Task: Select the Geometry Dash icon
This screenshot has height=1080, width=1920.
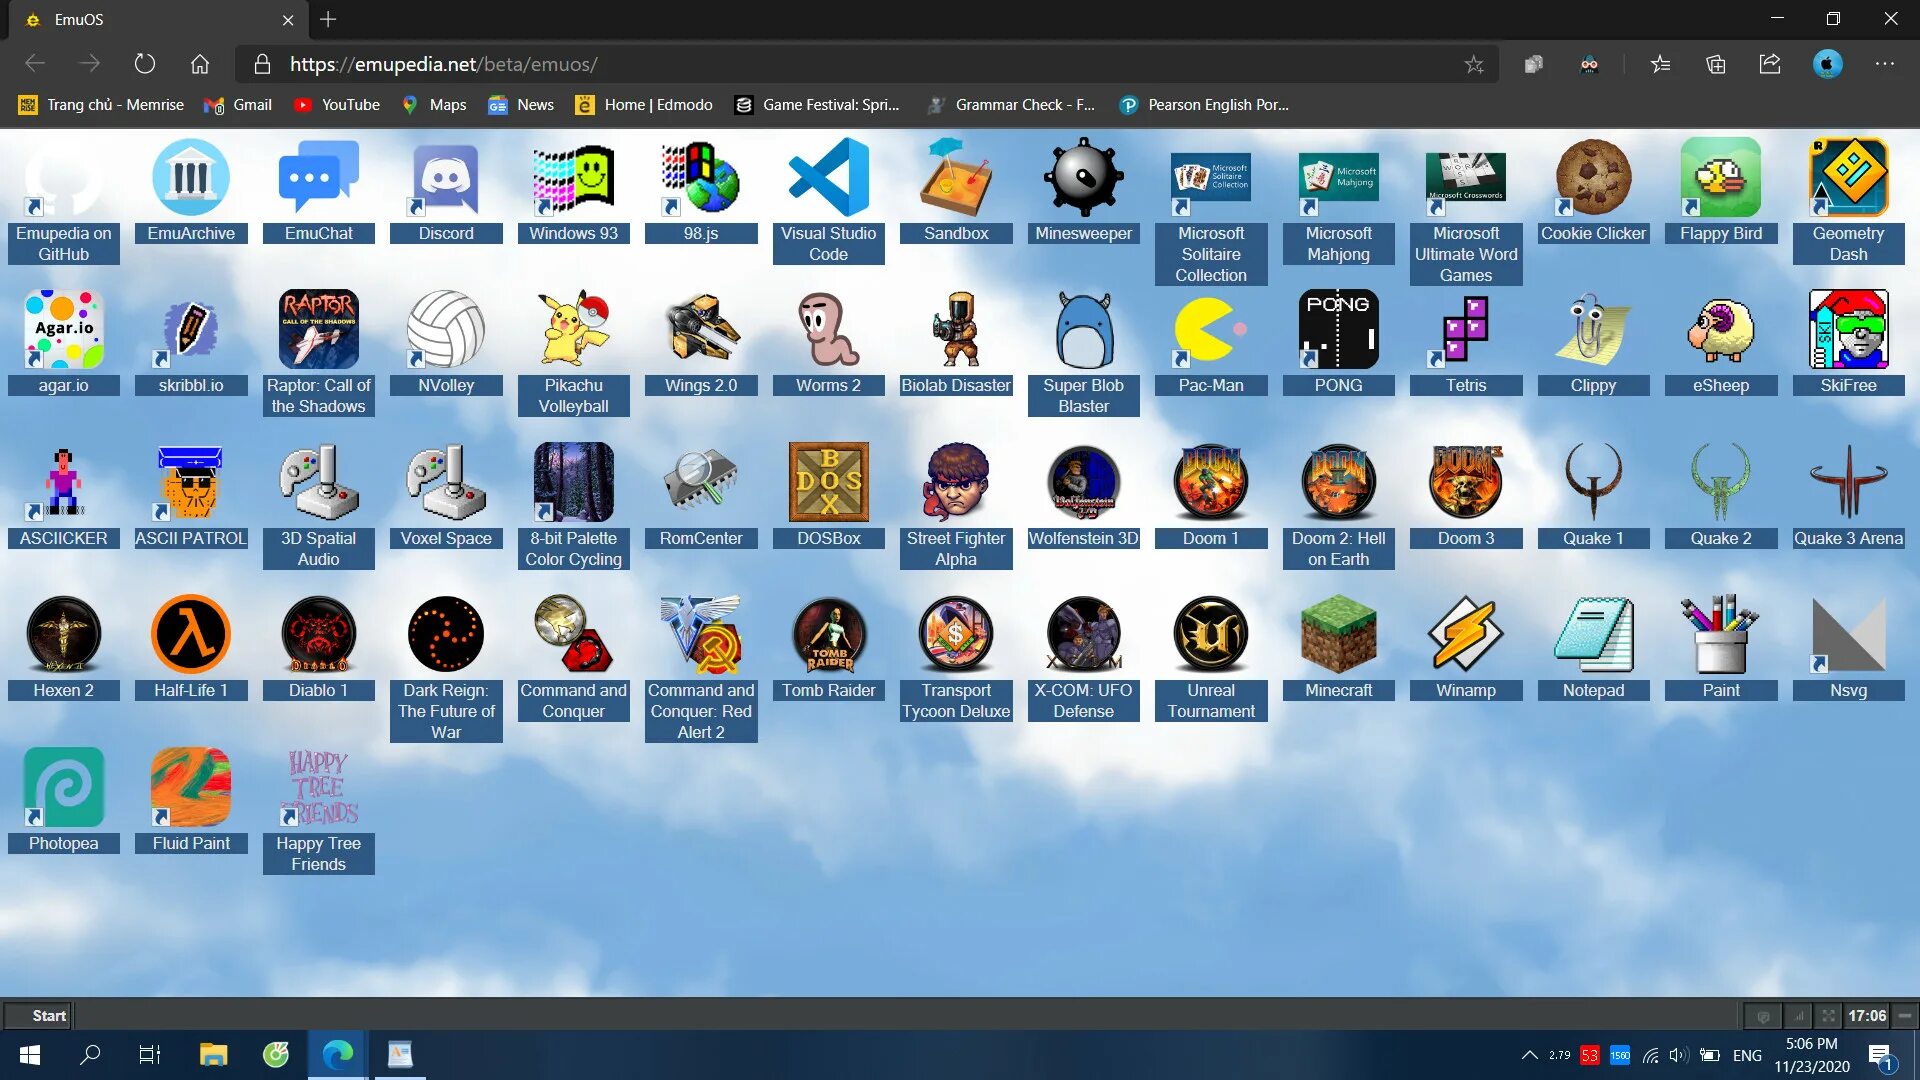Action: [1848, 200]
